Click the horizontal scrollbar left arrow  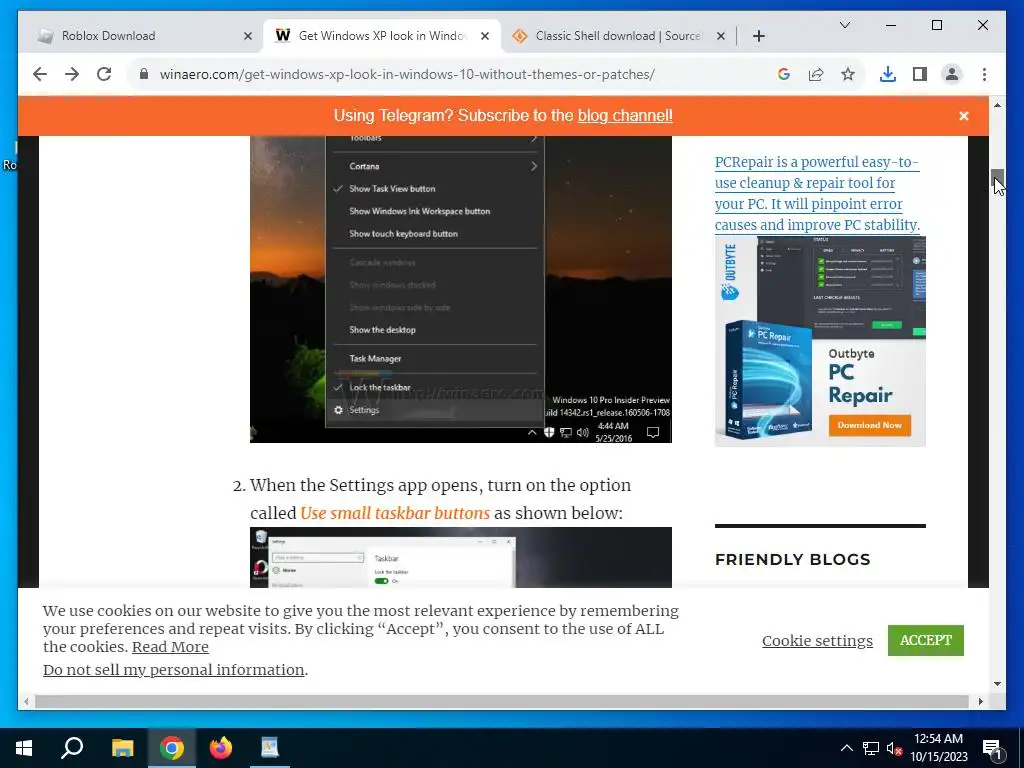coord(26,701)
